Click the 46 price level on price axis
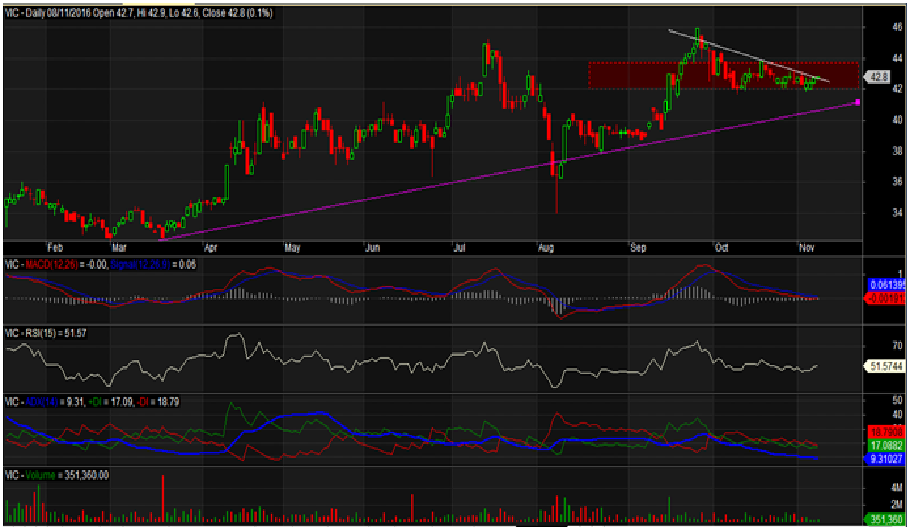Viewport: 909px width, 527px height. (869, 28)
